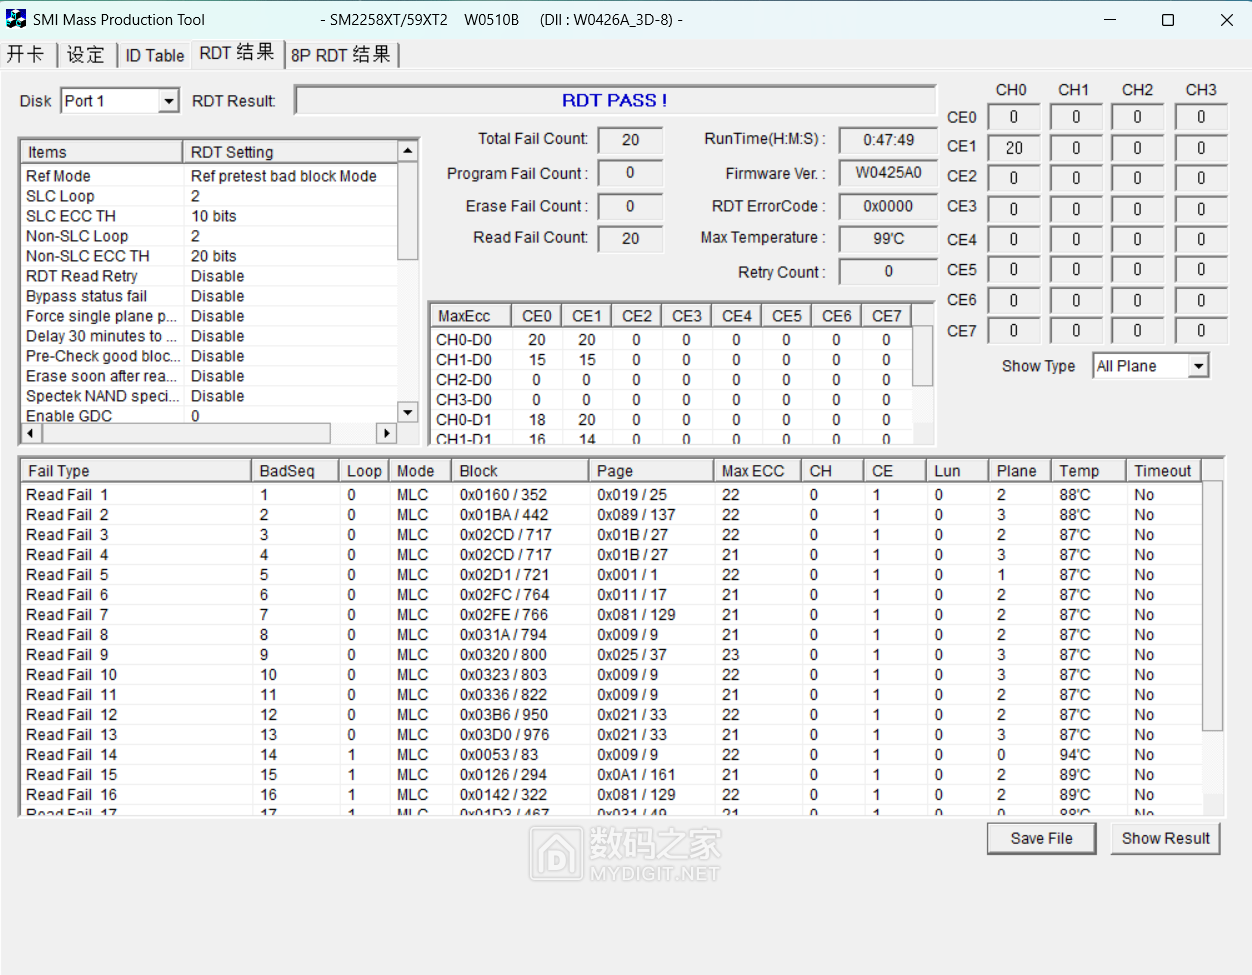Click the settings list scroll down arrow
1252x975 pixels.
pyautogui.click(x=408, y=412)
